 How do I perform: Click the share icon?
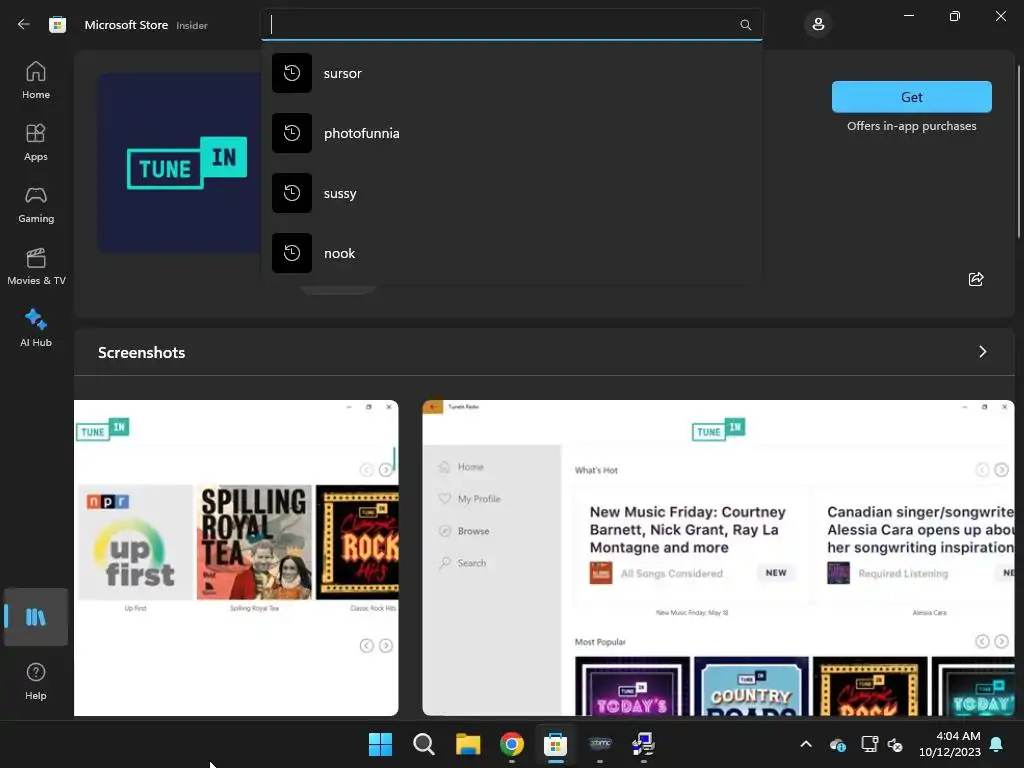pyautogui.click(x=976, y=279)
